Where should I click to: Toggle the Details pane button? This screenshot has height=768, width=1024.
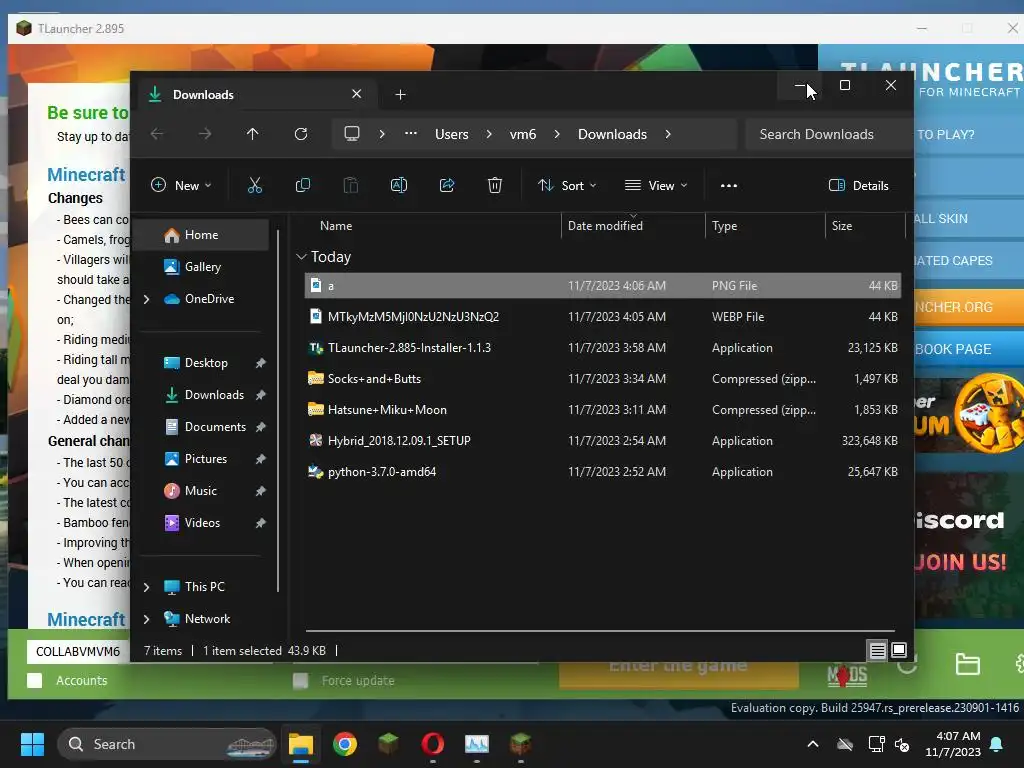click(x=858, y=185)
